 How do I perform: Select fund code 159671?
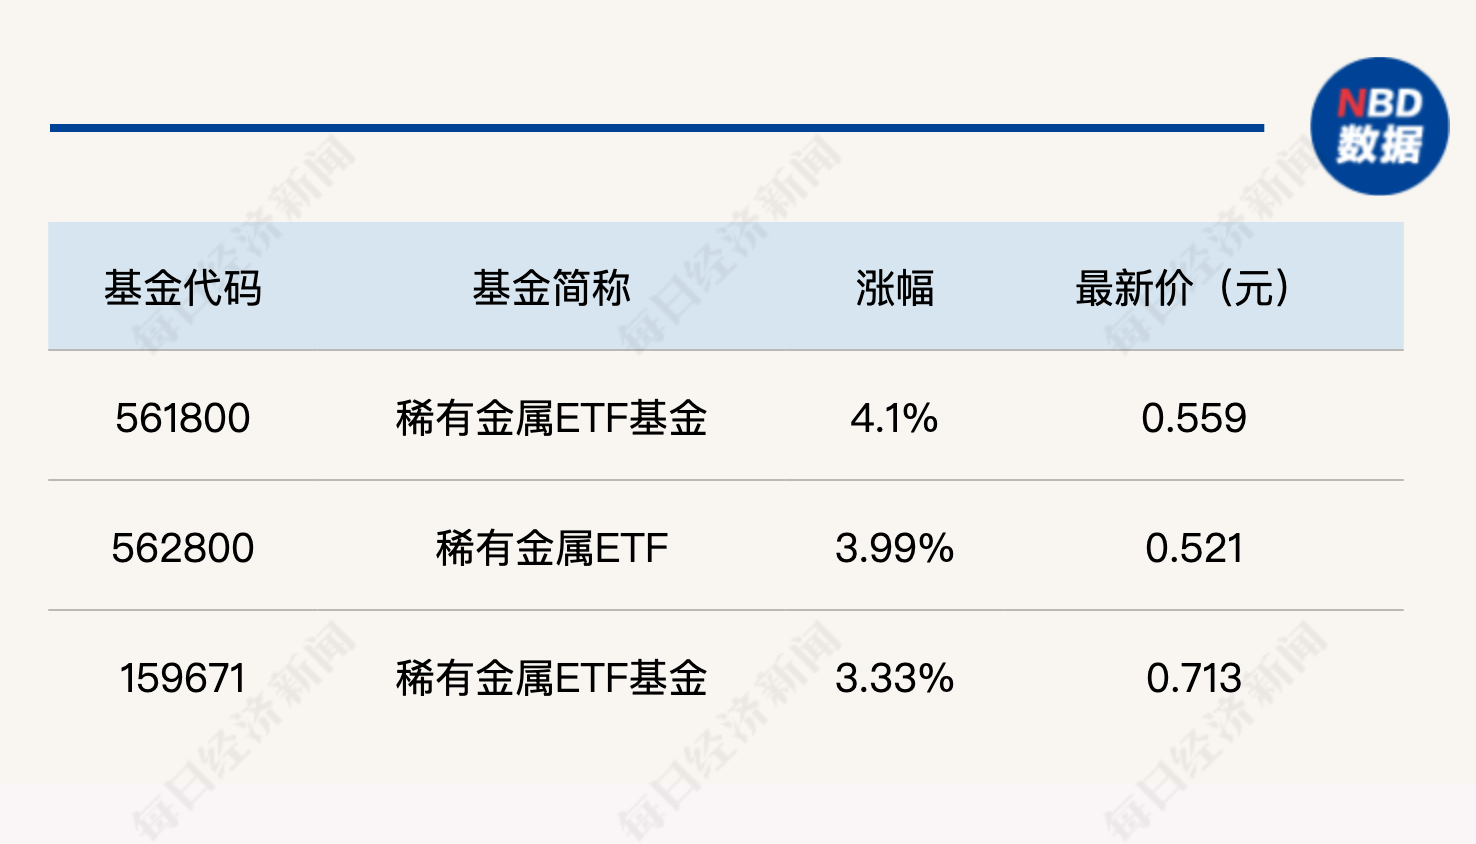click(183, 678)
